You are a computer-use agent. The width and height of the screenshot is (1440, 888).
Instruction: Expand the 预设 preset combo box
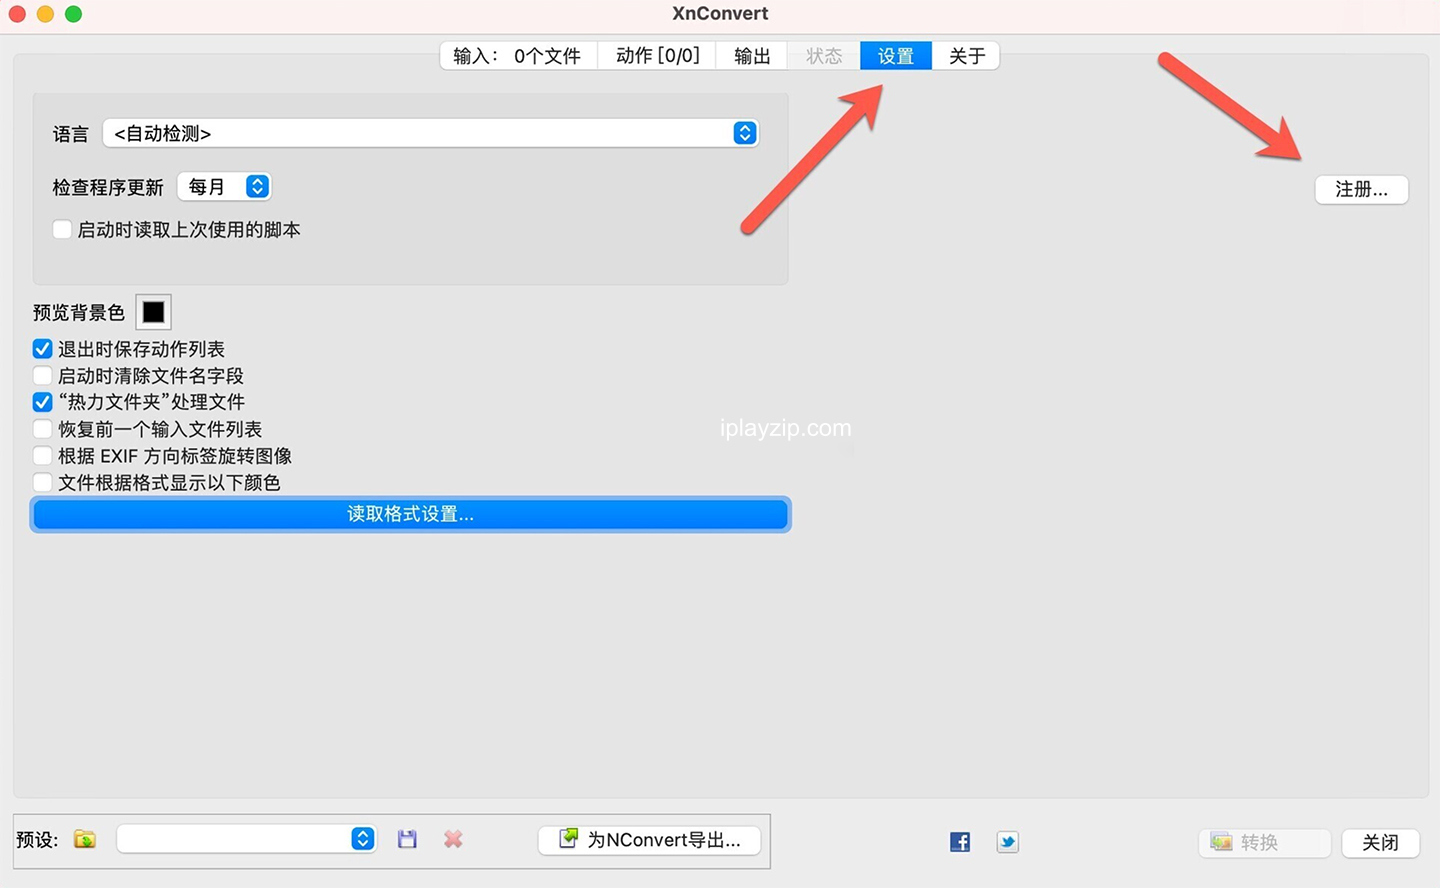click(x=246, y=839)
